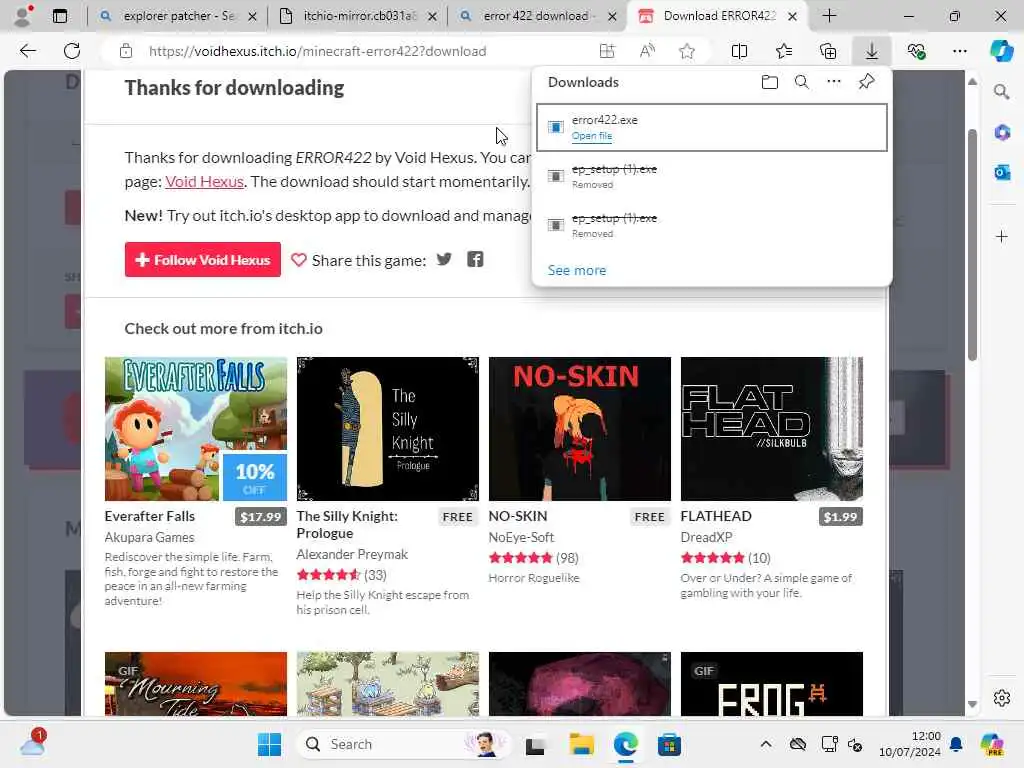Click the page vertical scrollbar thumb

click(972, 245)
